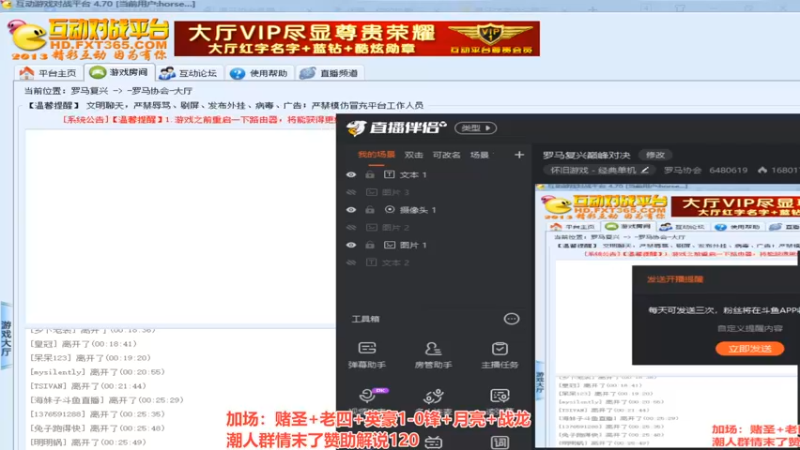Screen dimensions: 800x450
Task: Click the [海蛛子斗鱼直播] 离开了 log line
Action: pos(107,400)
